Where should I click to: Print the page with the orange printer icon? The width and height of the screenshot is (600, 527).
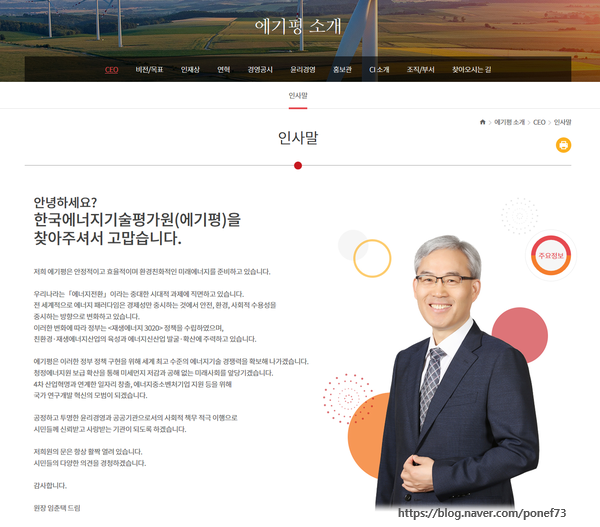click(563, 145)
